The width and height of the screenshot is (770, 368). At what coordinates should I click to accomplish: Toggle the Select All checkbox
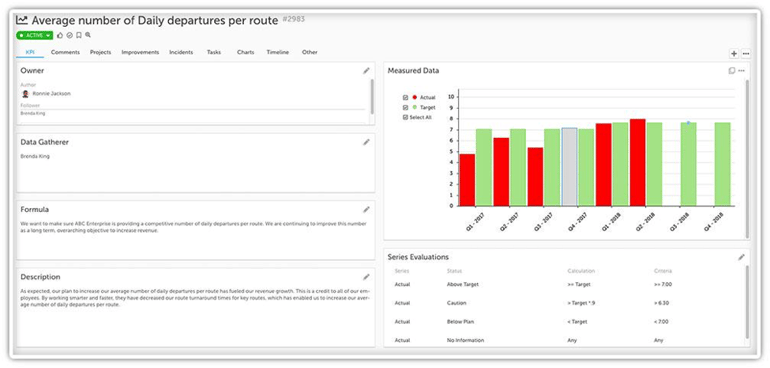click(405, 117)
